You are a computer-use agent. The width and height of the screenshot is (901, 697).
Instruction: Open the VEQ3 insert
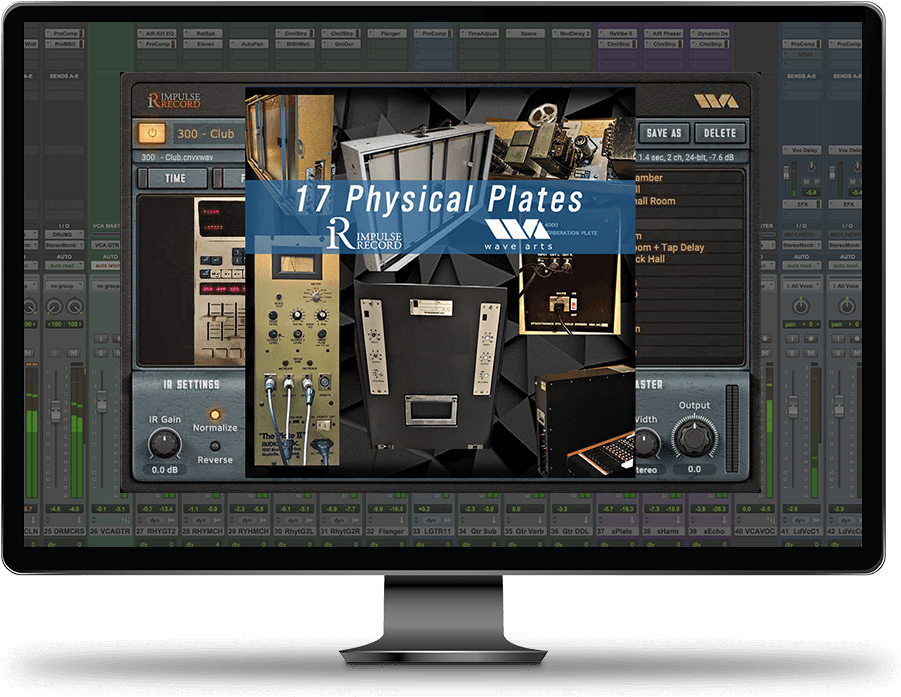802,54
